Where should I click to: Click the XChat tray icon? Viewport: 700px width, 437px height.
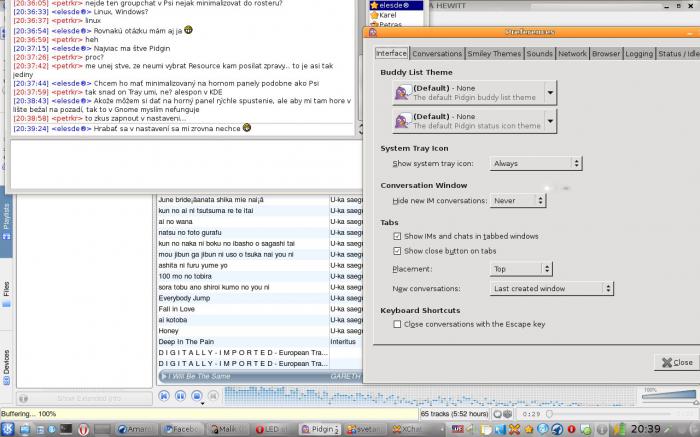(514, 429)
